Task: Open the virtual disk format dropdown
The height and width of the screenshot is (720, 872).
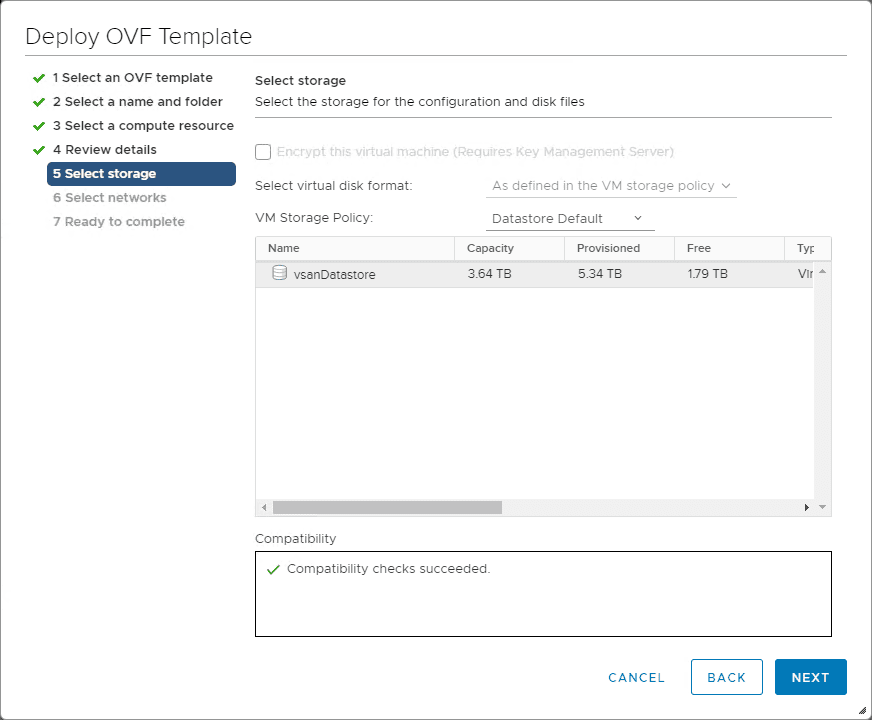Action: 611,186
